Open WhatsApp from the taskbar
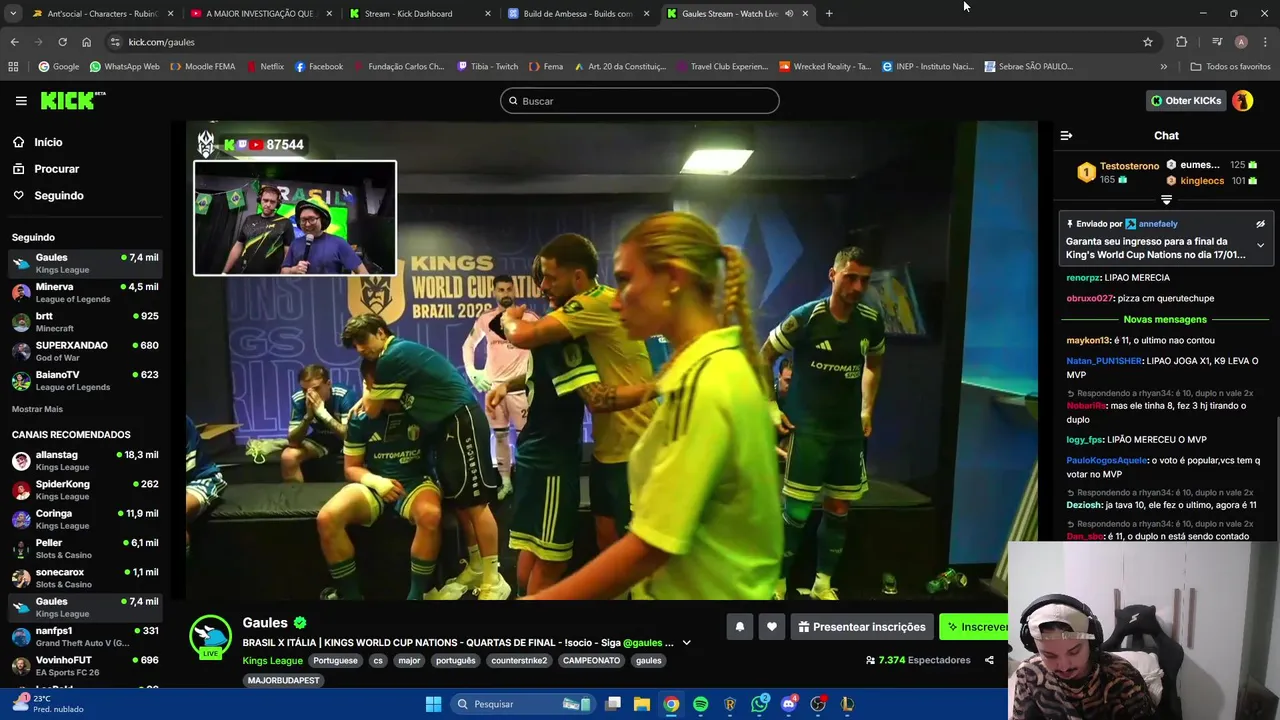 tap(759, 704)
